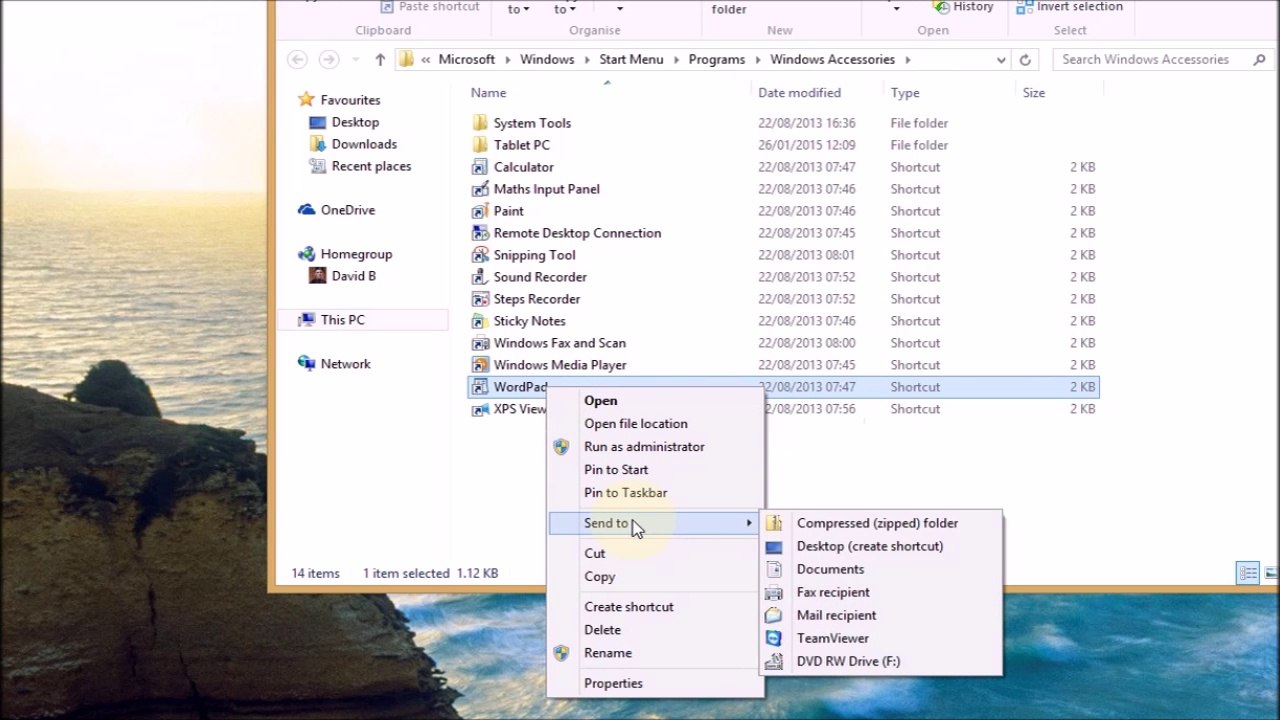Click the Compressed folder zip icon
Image resolution: width=1280 pixels, height=720 pixels.
pos(774,523)
